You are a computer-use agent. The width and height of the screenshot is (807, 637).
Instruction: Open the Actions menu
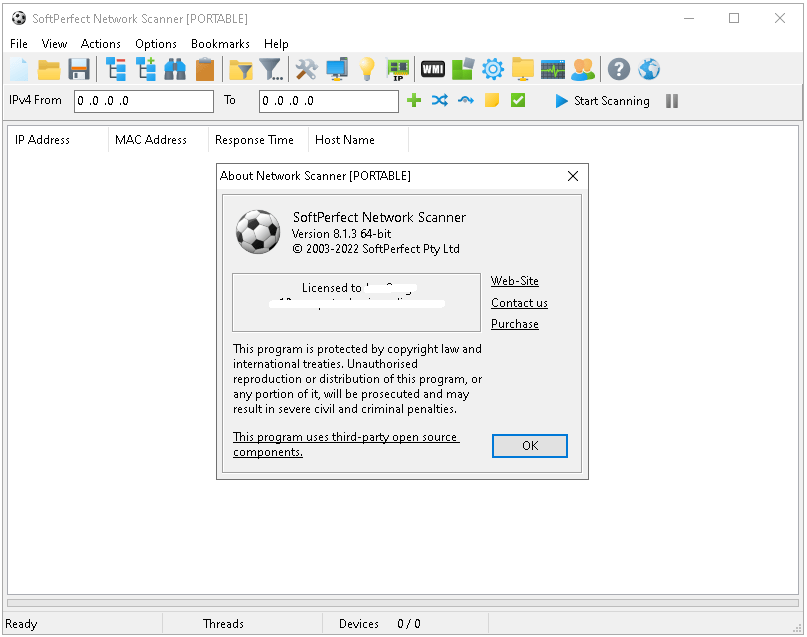pos(101,44)
